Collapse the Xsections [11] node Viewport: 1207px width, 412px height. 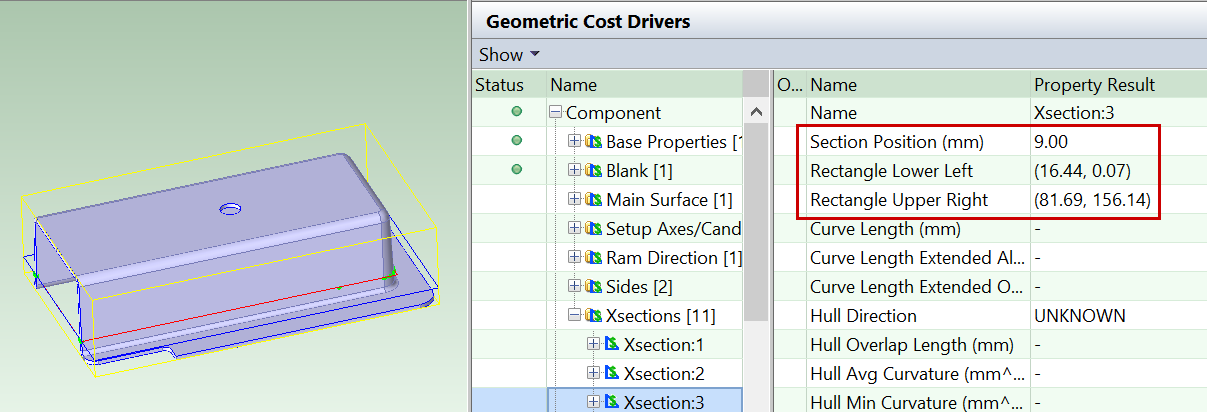point(575,316)
